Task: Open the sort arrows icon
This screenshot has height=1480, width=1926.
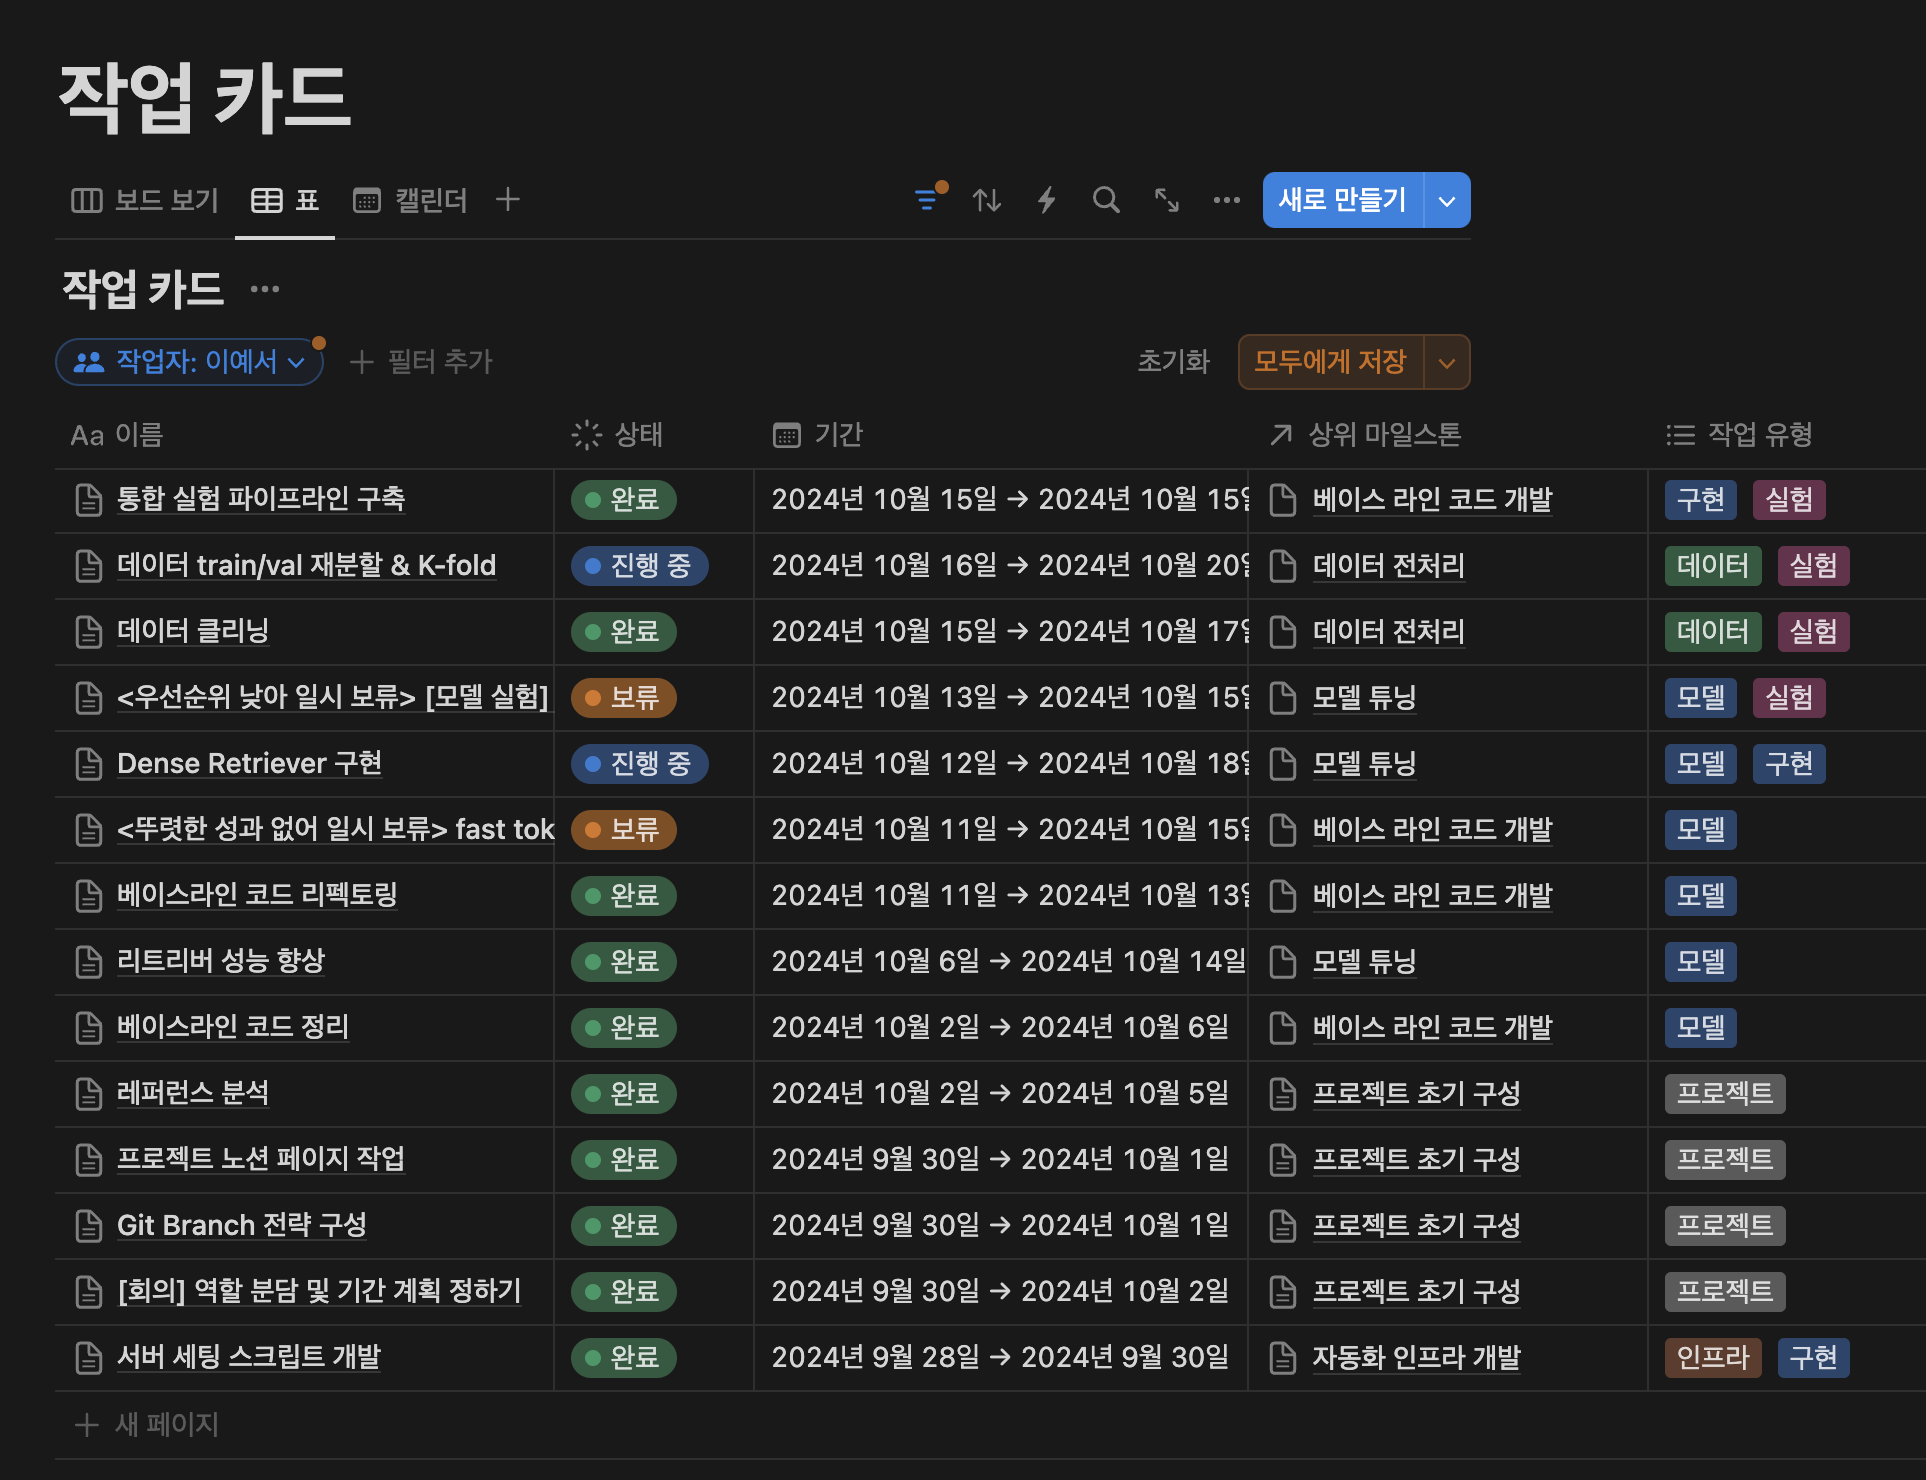Action: point(987,200)
